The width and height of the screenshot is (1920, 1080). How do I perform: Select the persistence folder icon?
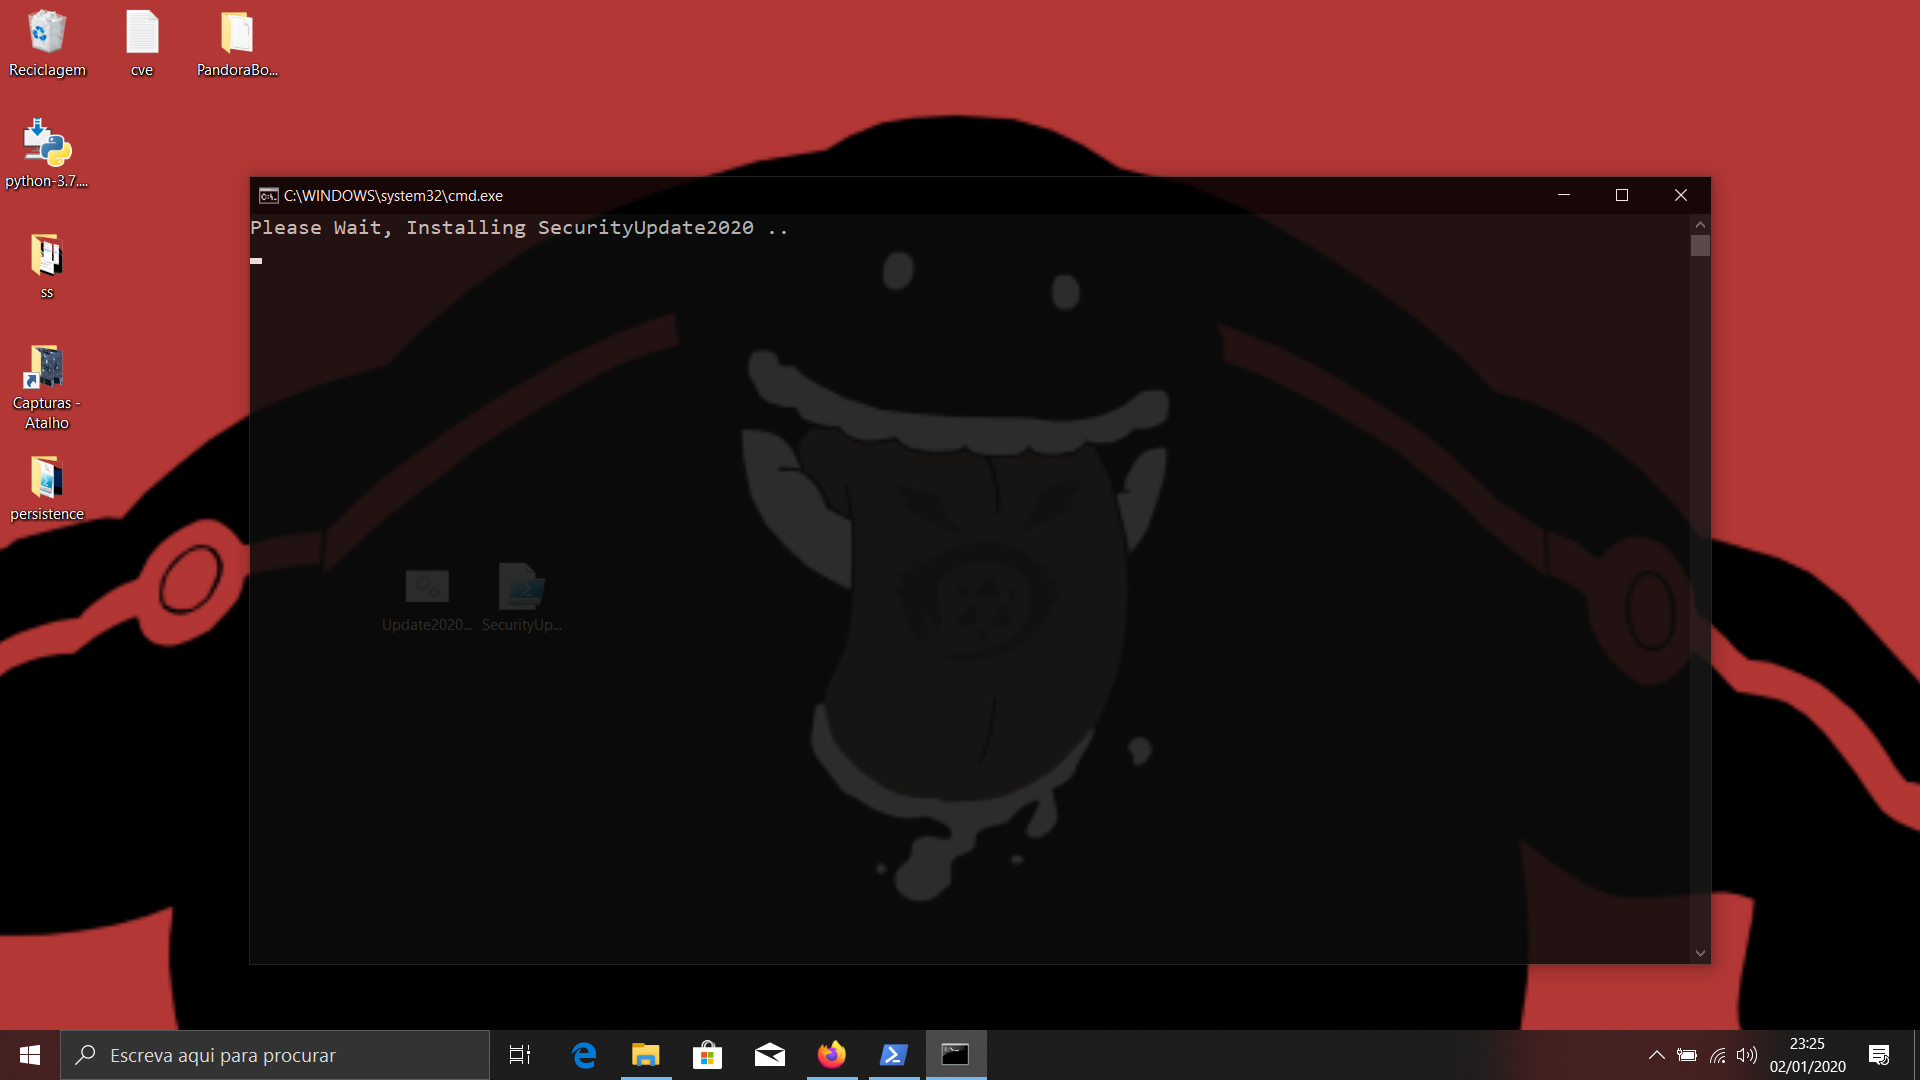[47, 478]
